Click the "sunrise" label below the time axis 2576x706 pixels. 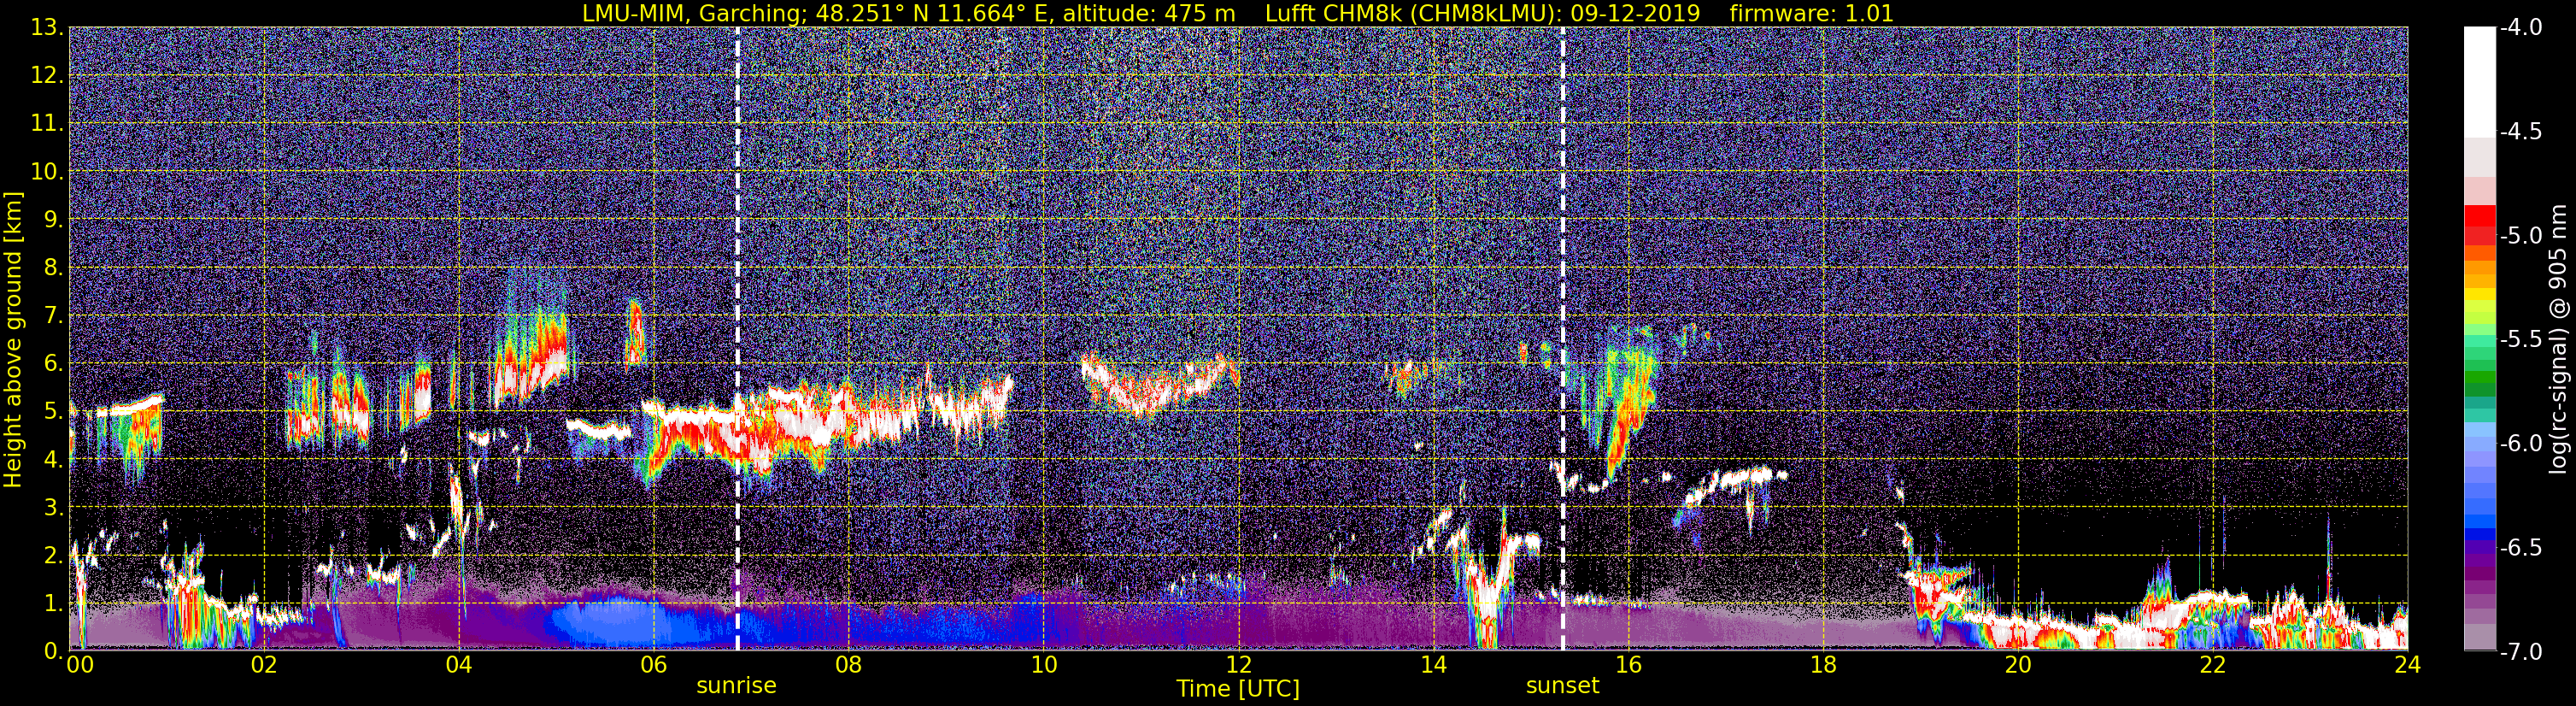[736, 686]
